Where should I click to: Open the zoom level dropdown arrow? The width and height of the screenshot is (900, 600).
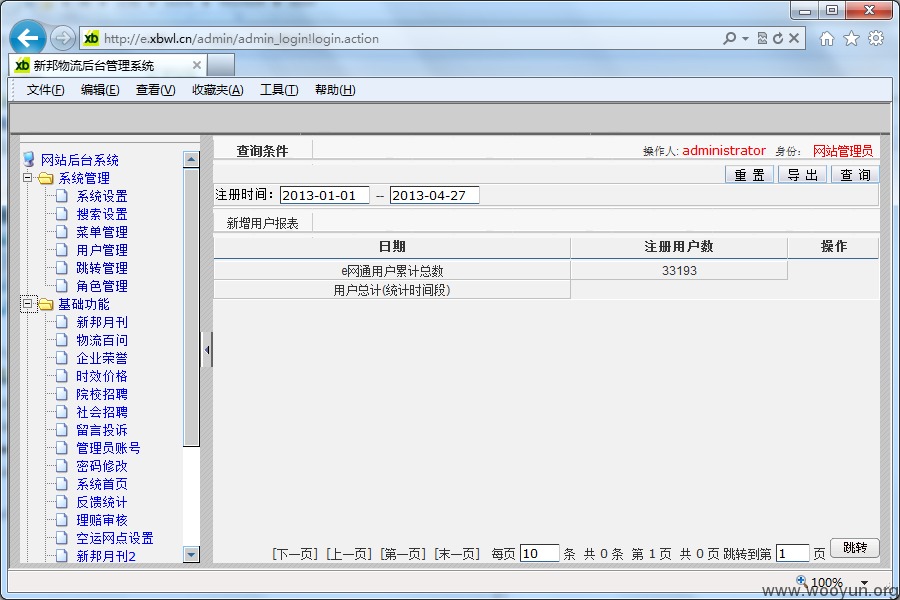pos(864,582)
